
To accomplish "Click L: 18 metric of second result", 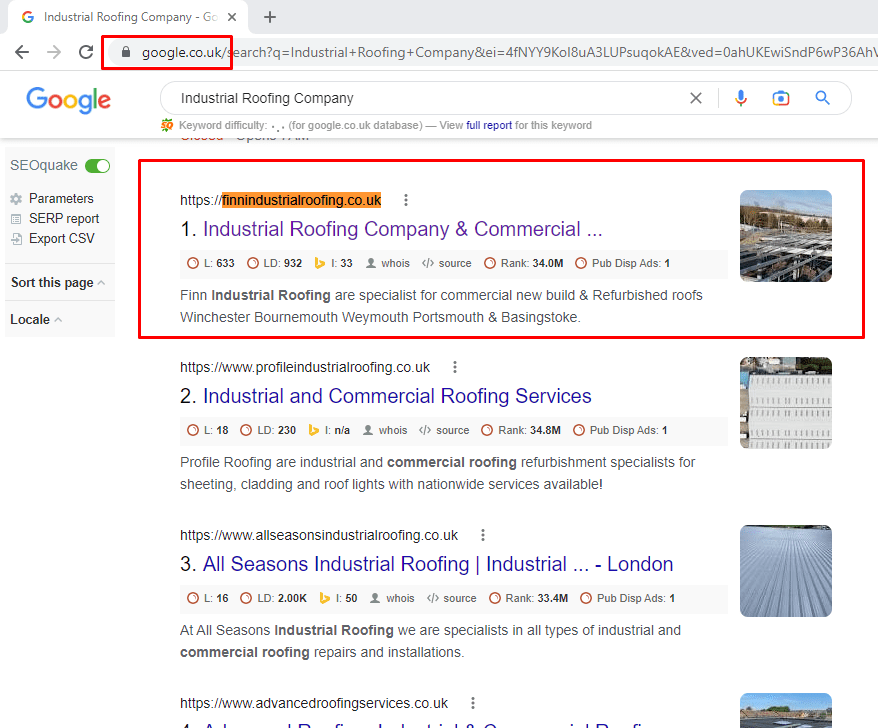I will 208,430.
